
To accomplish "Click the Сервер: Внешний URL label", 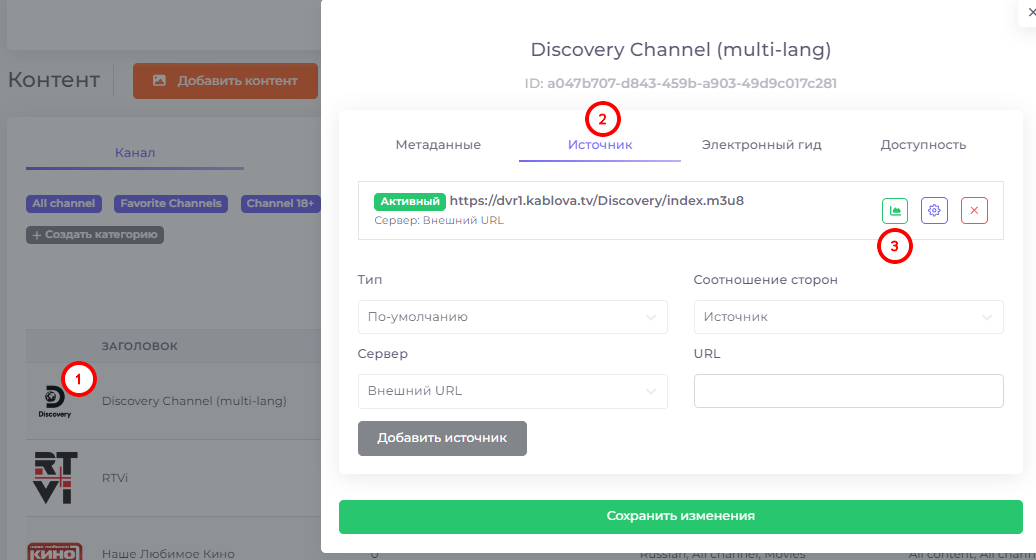I will pyautogui.click(x=439, y=221).
